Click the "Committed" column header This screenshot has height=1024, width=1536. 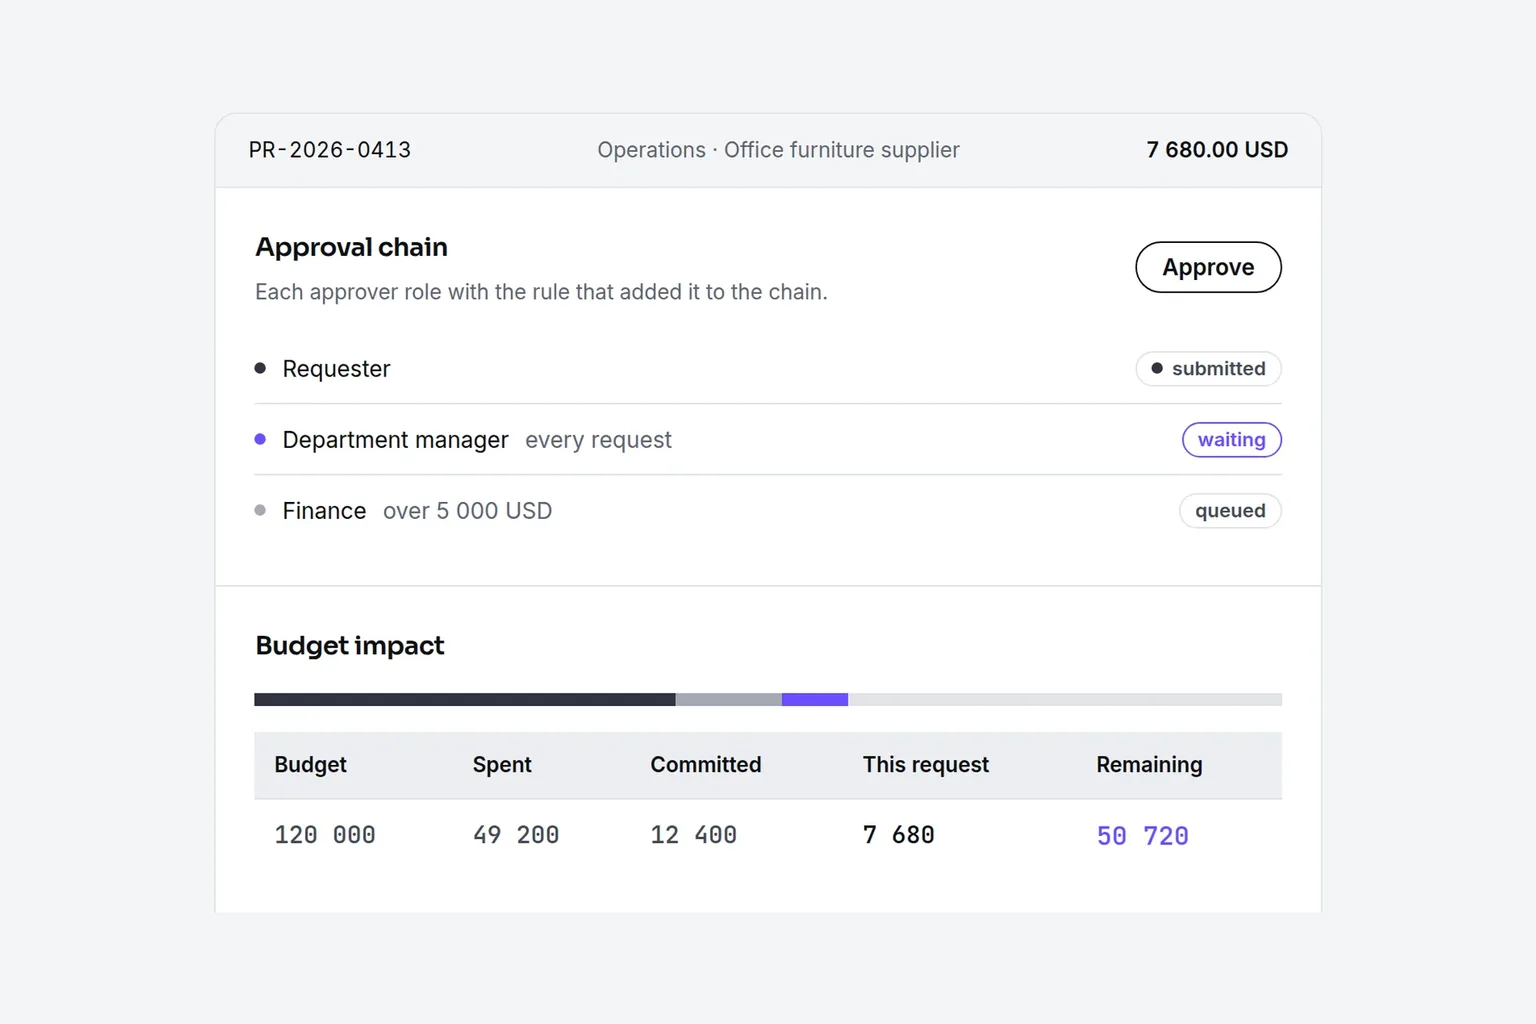[706, 765]
